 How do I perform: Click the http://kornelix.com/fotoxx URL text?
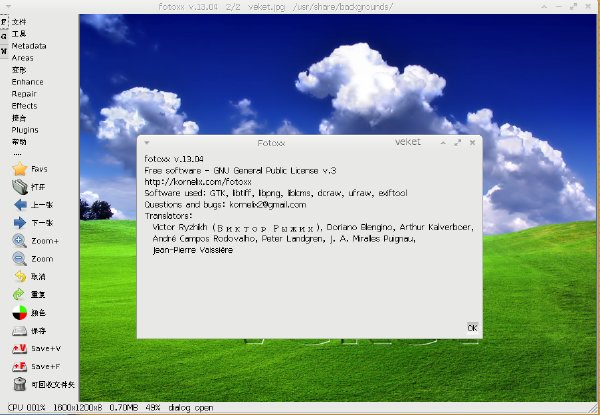pos(198,182)
